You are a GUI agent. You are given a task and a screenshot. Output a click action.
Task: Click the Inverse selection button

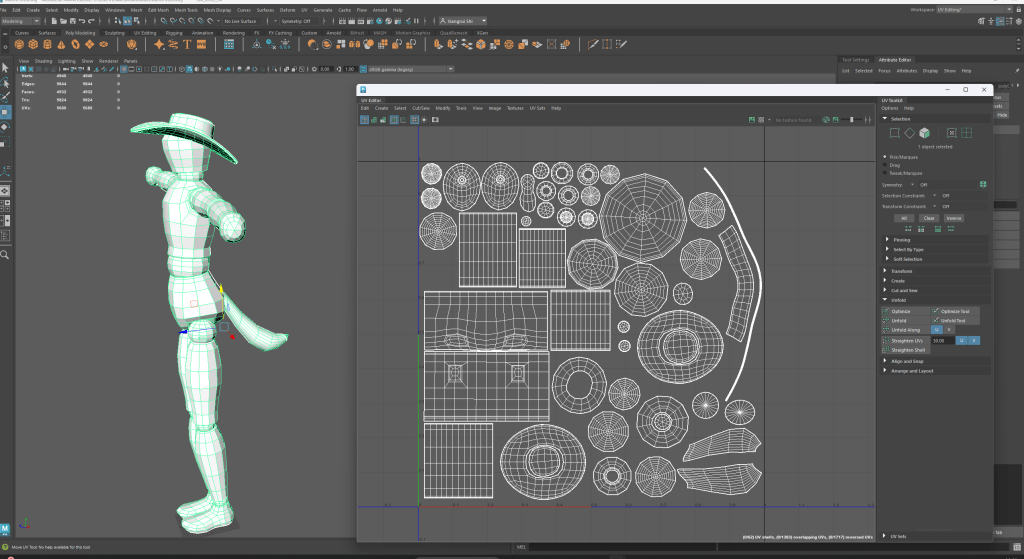(953, 217)
